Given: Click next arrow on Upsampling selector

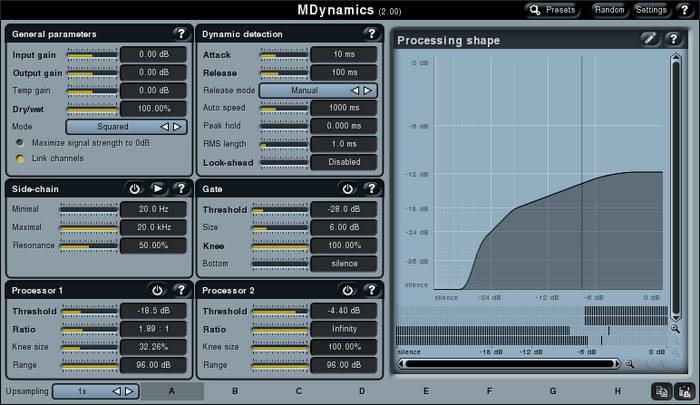Looking at the screenshot, I should point(129,391).
